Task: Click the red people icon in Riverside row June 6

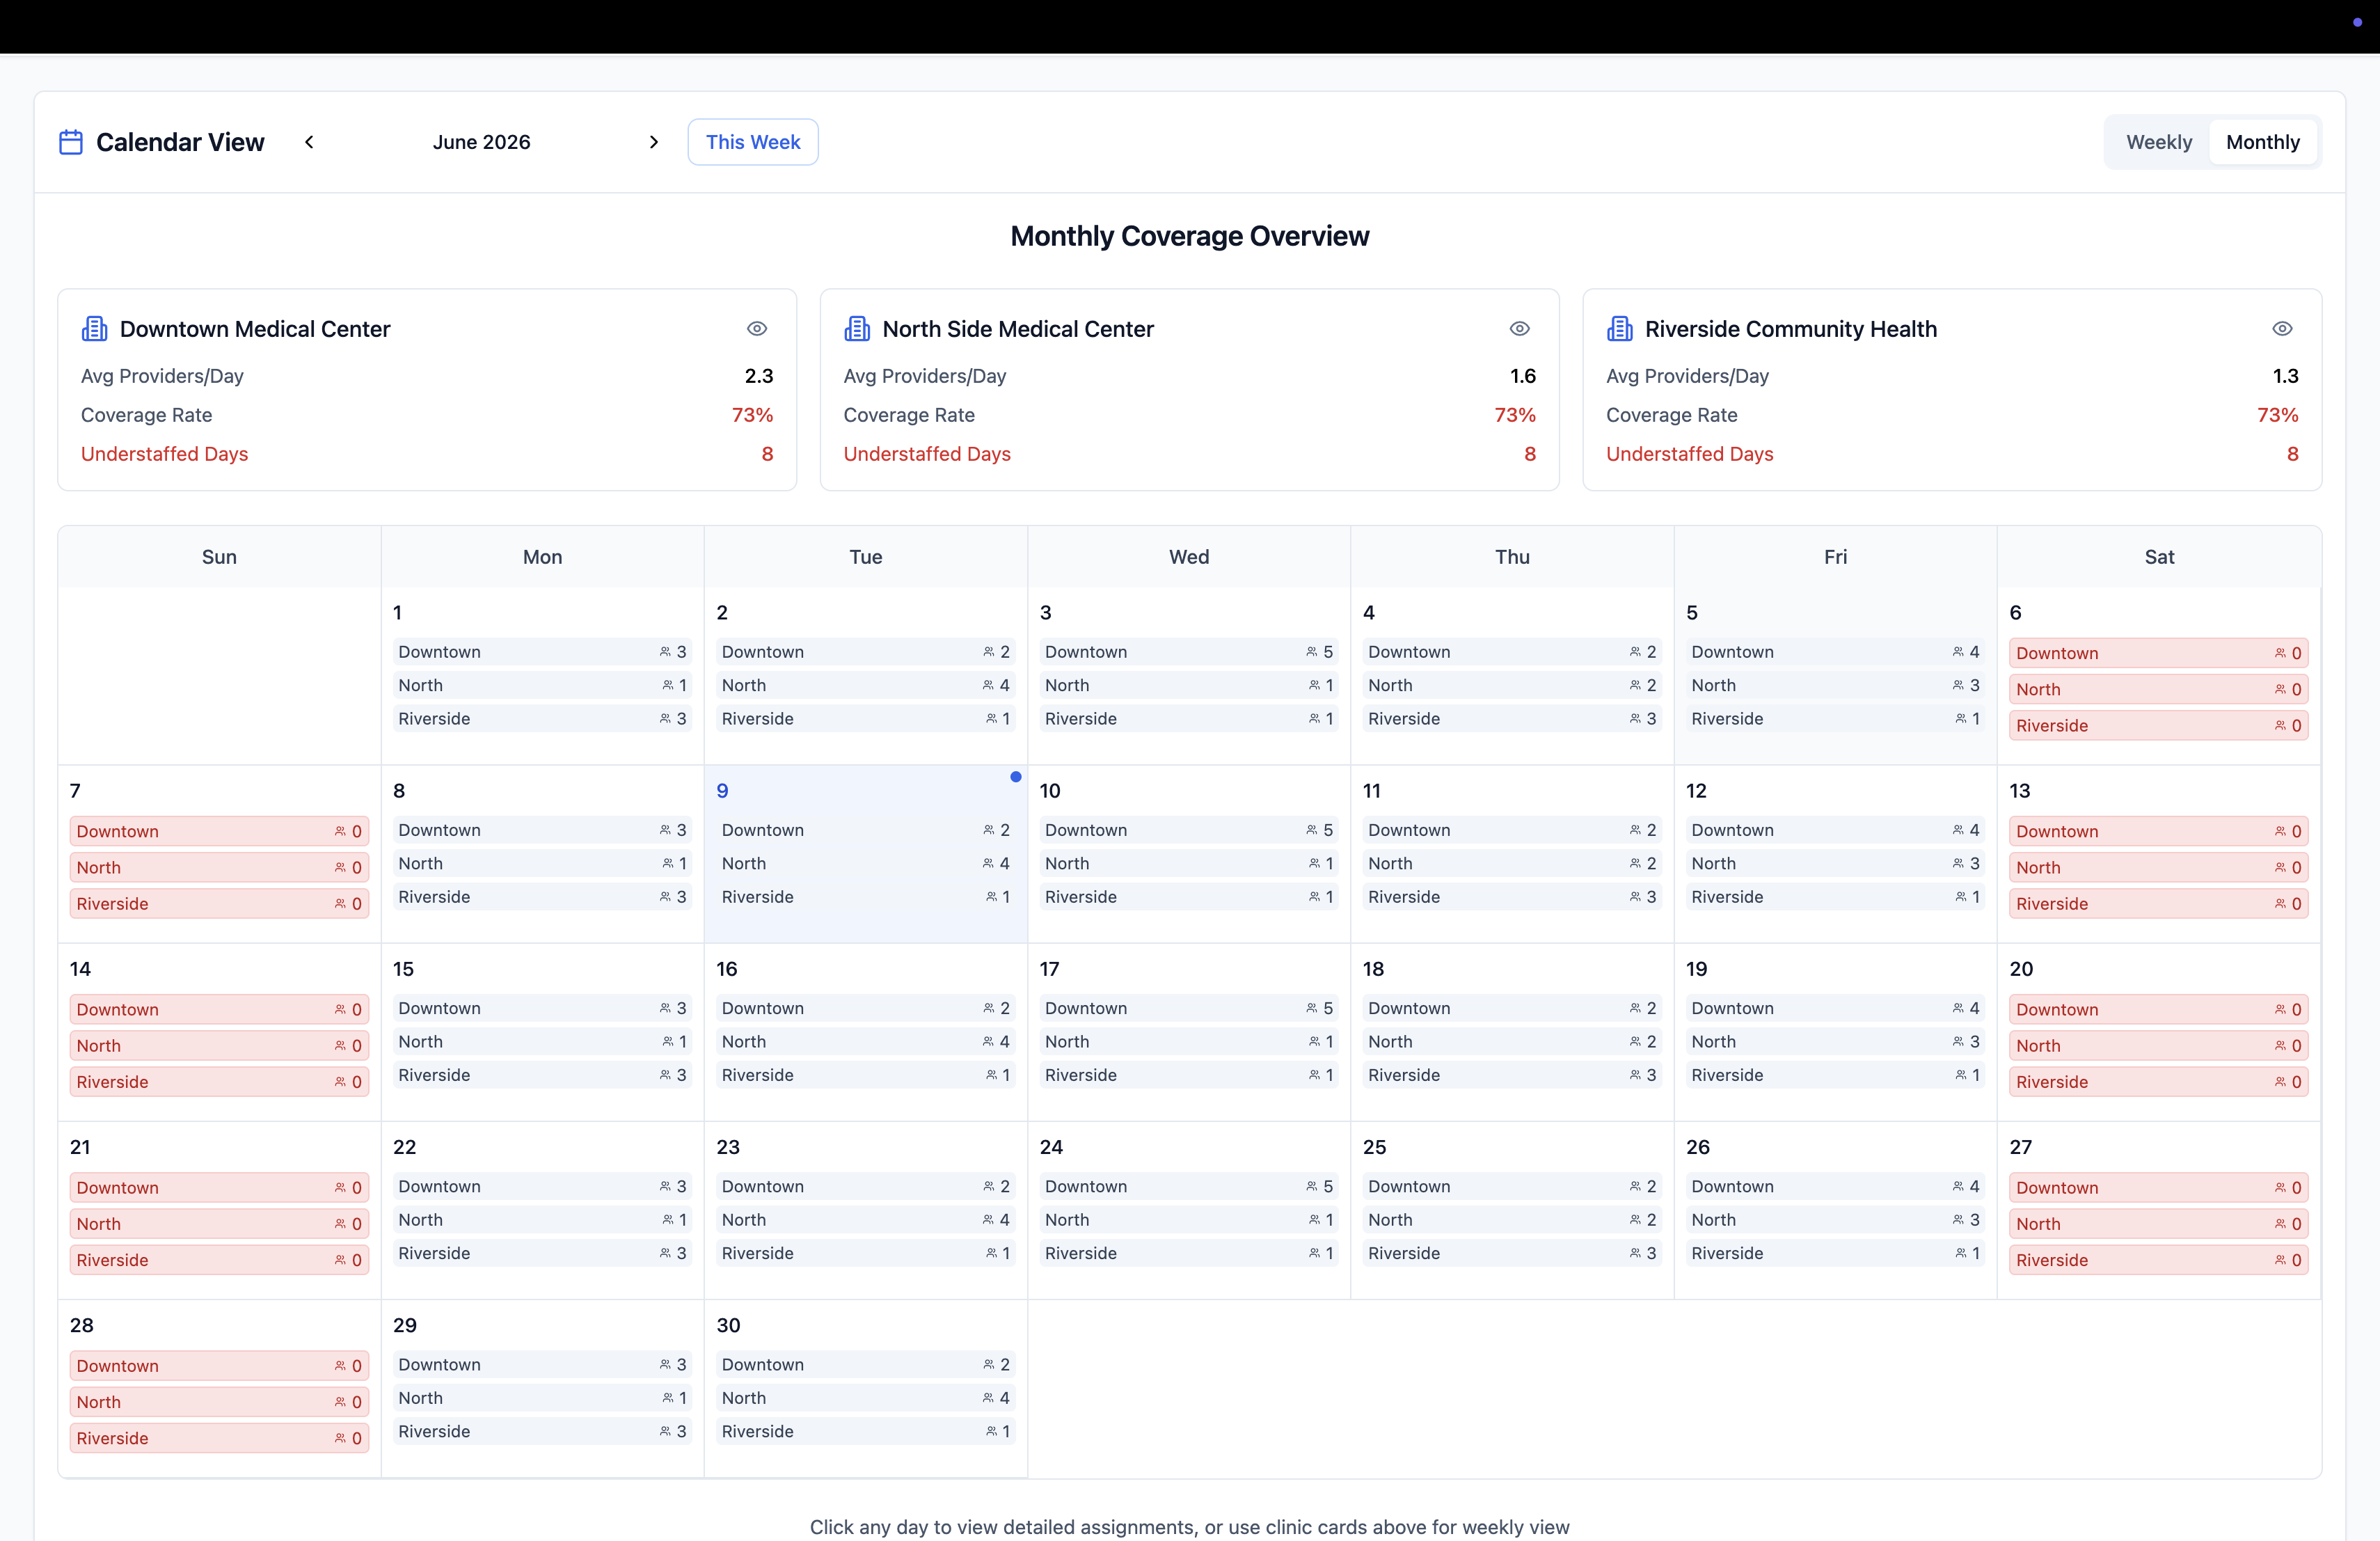Action: click(x=2280, y=725)
